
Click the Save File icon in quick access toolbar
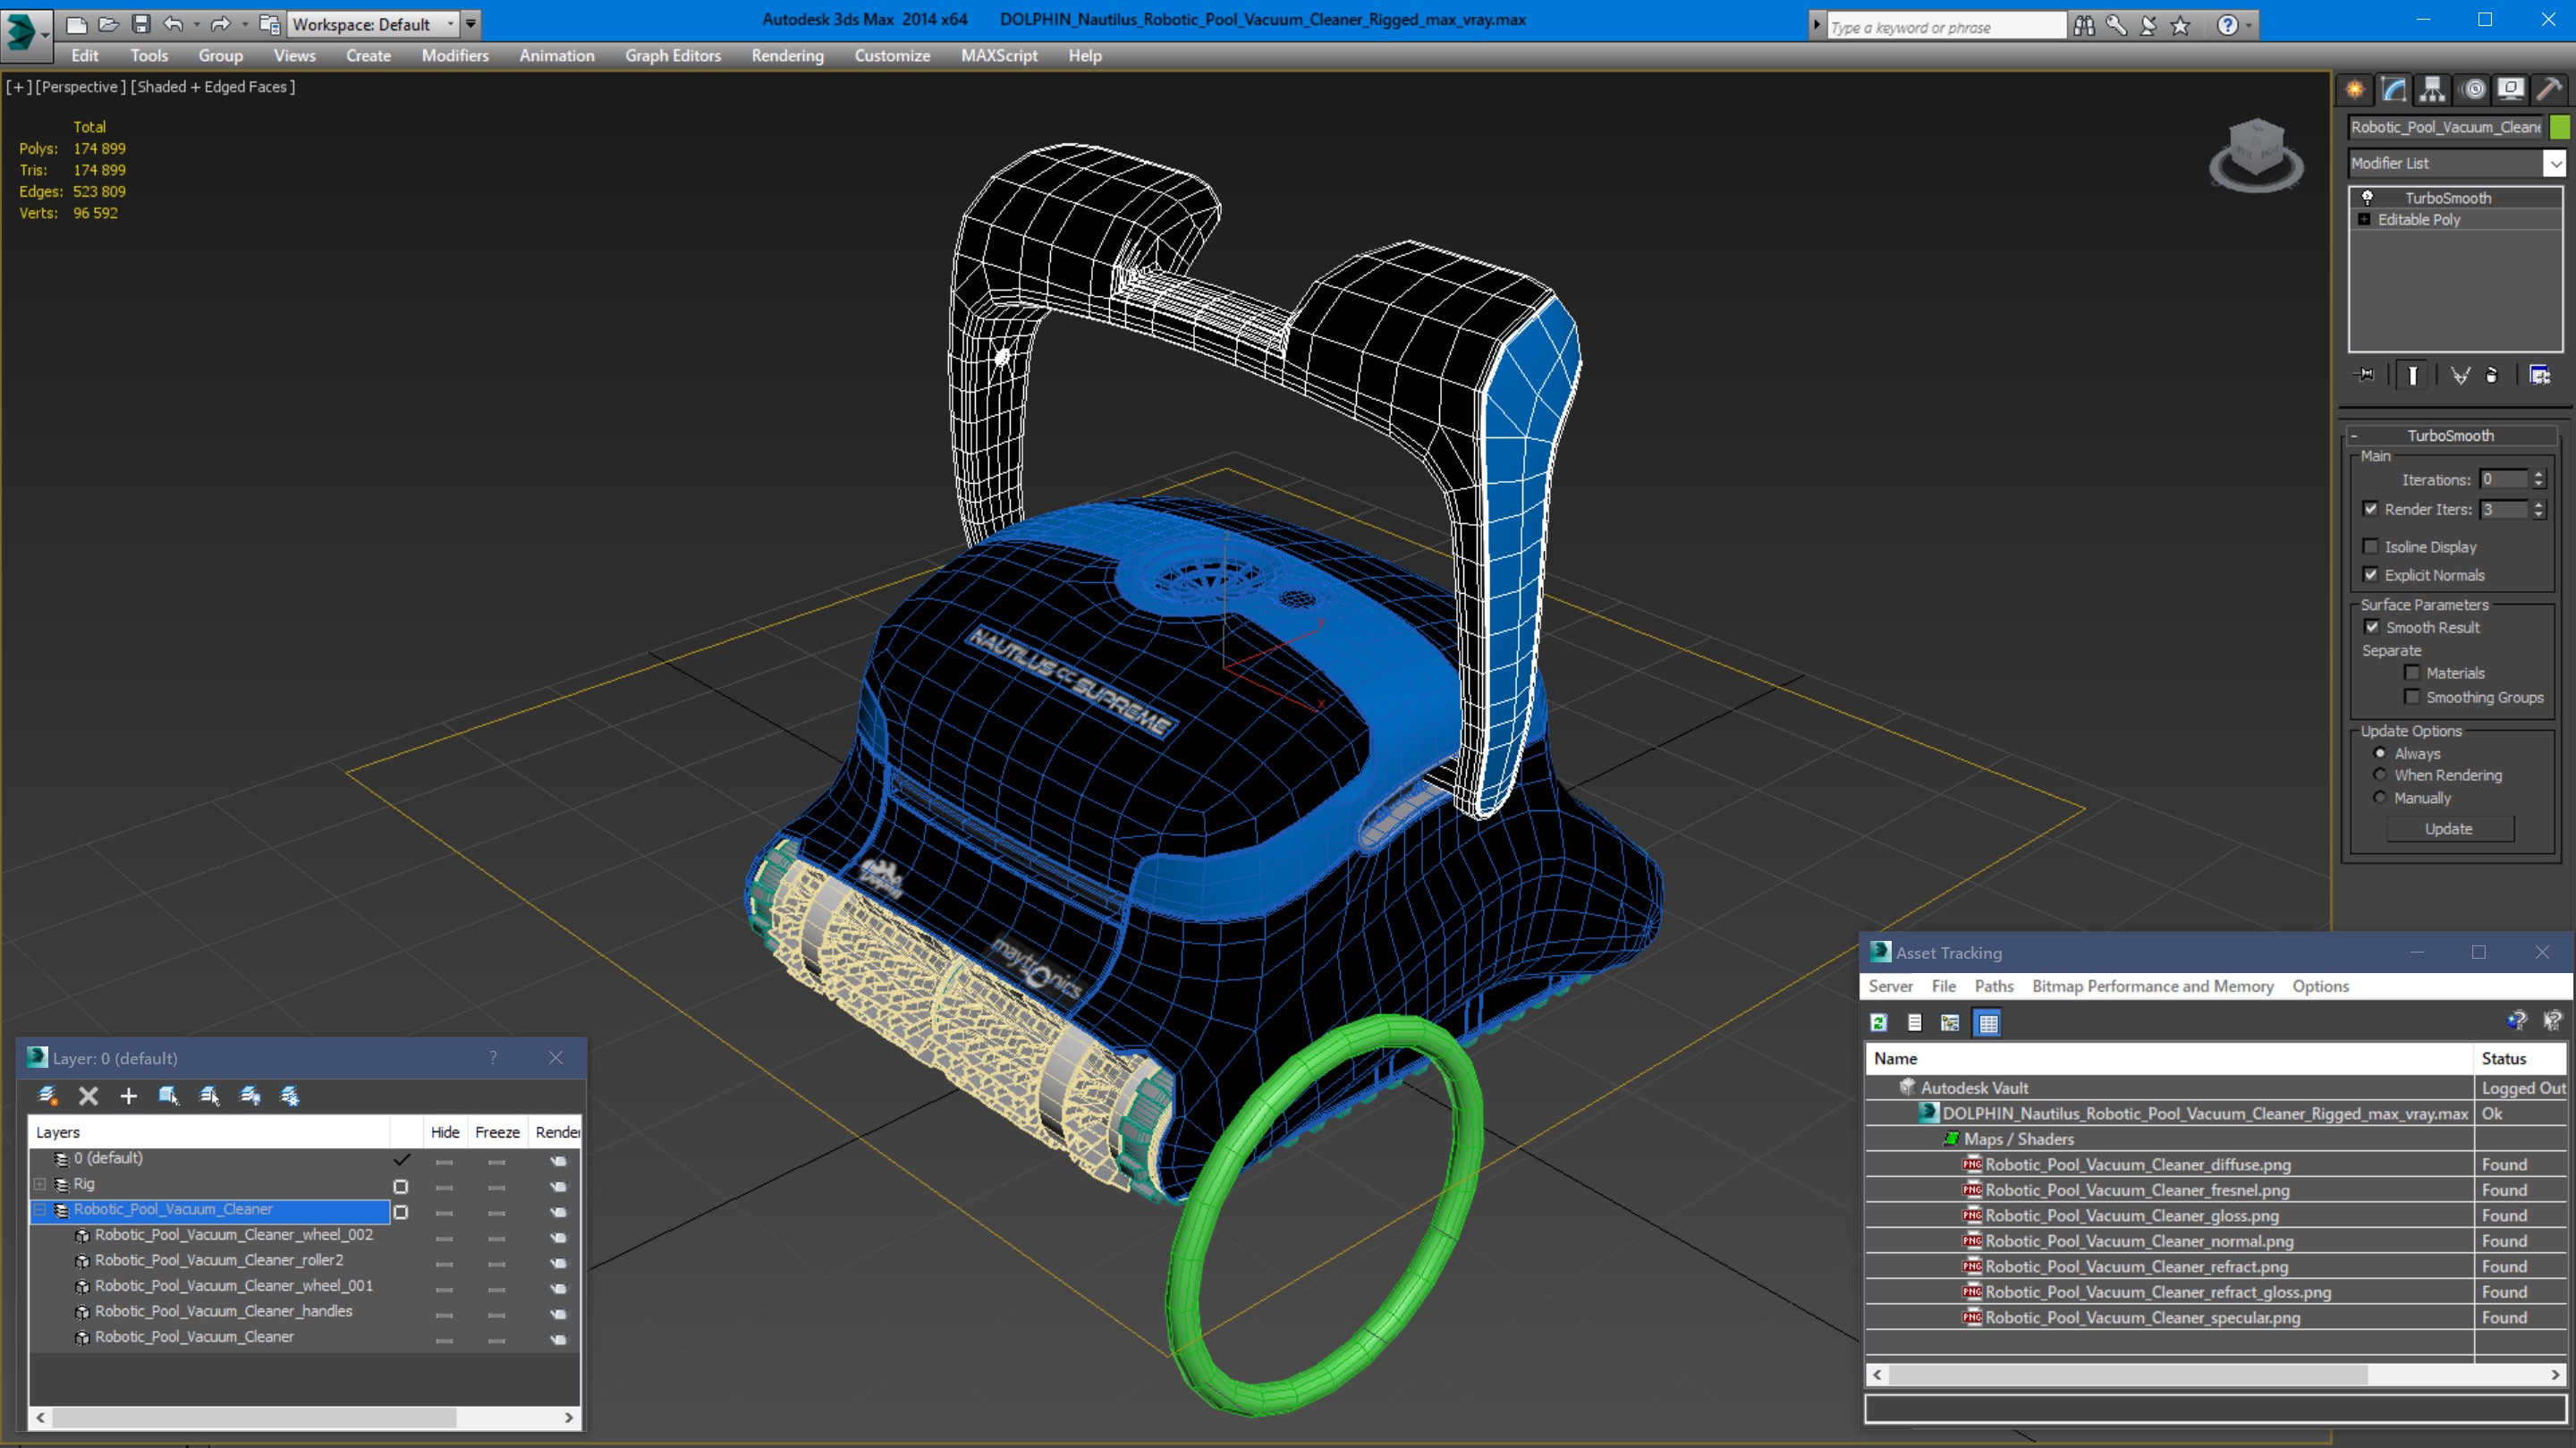(141, 24)
